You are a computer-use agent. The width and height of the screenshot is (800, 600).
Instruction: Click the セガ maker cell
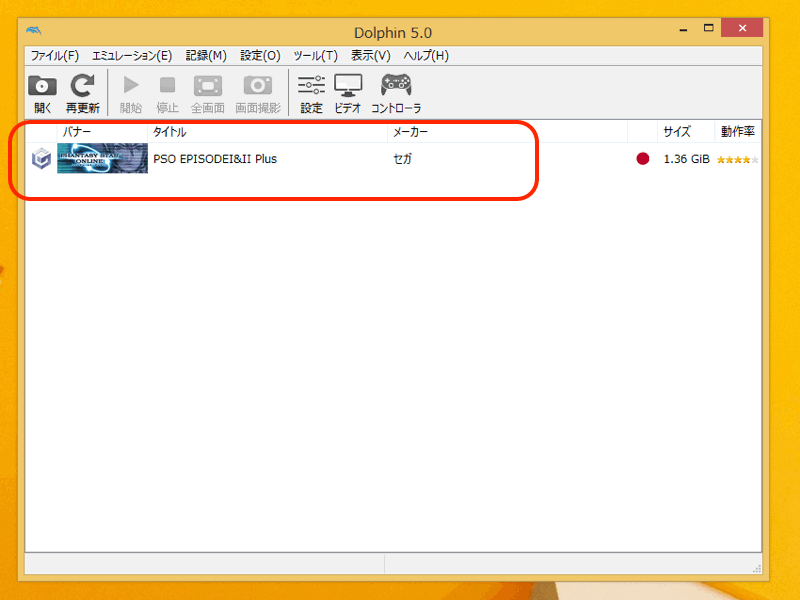pos(402,159)
